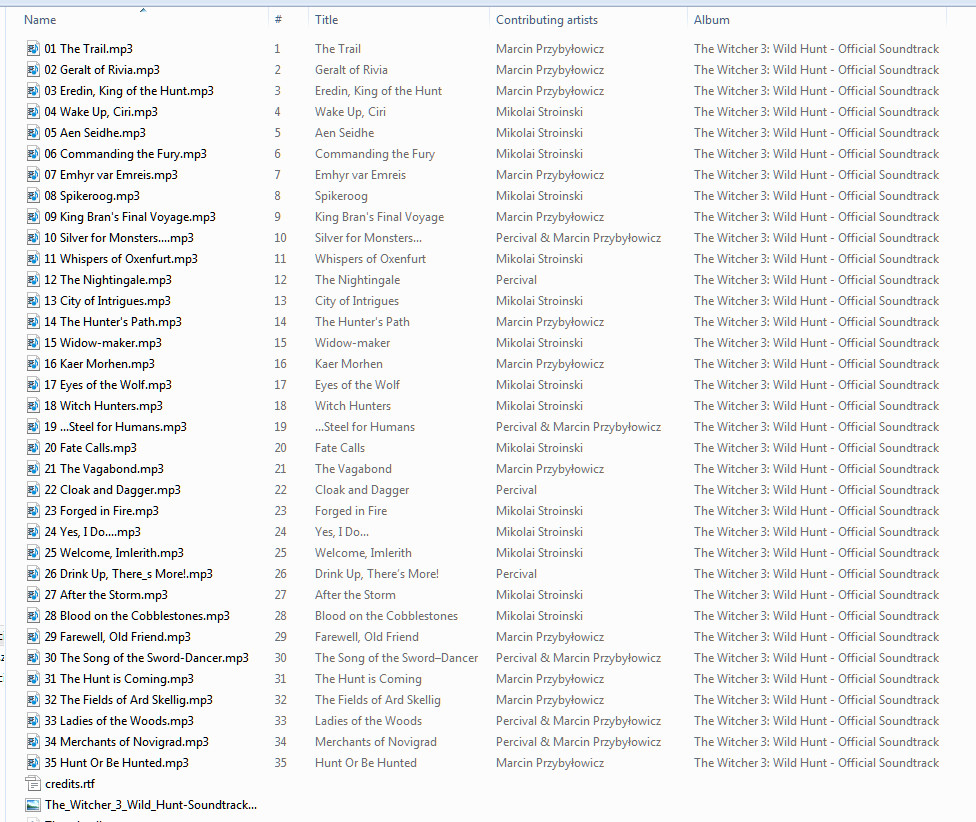Select 32 The Fields of Ard Skellig.mp3

(128, 700)
